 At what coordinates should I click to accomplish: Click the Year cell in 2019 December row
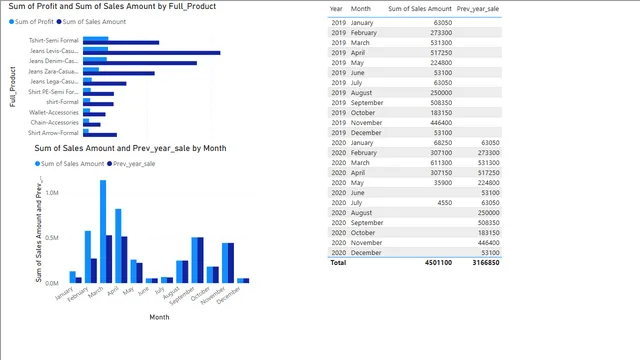(x=338, y=133)
